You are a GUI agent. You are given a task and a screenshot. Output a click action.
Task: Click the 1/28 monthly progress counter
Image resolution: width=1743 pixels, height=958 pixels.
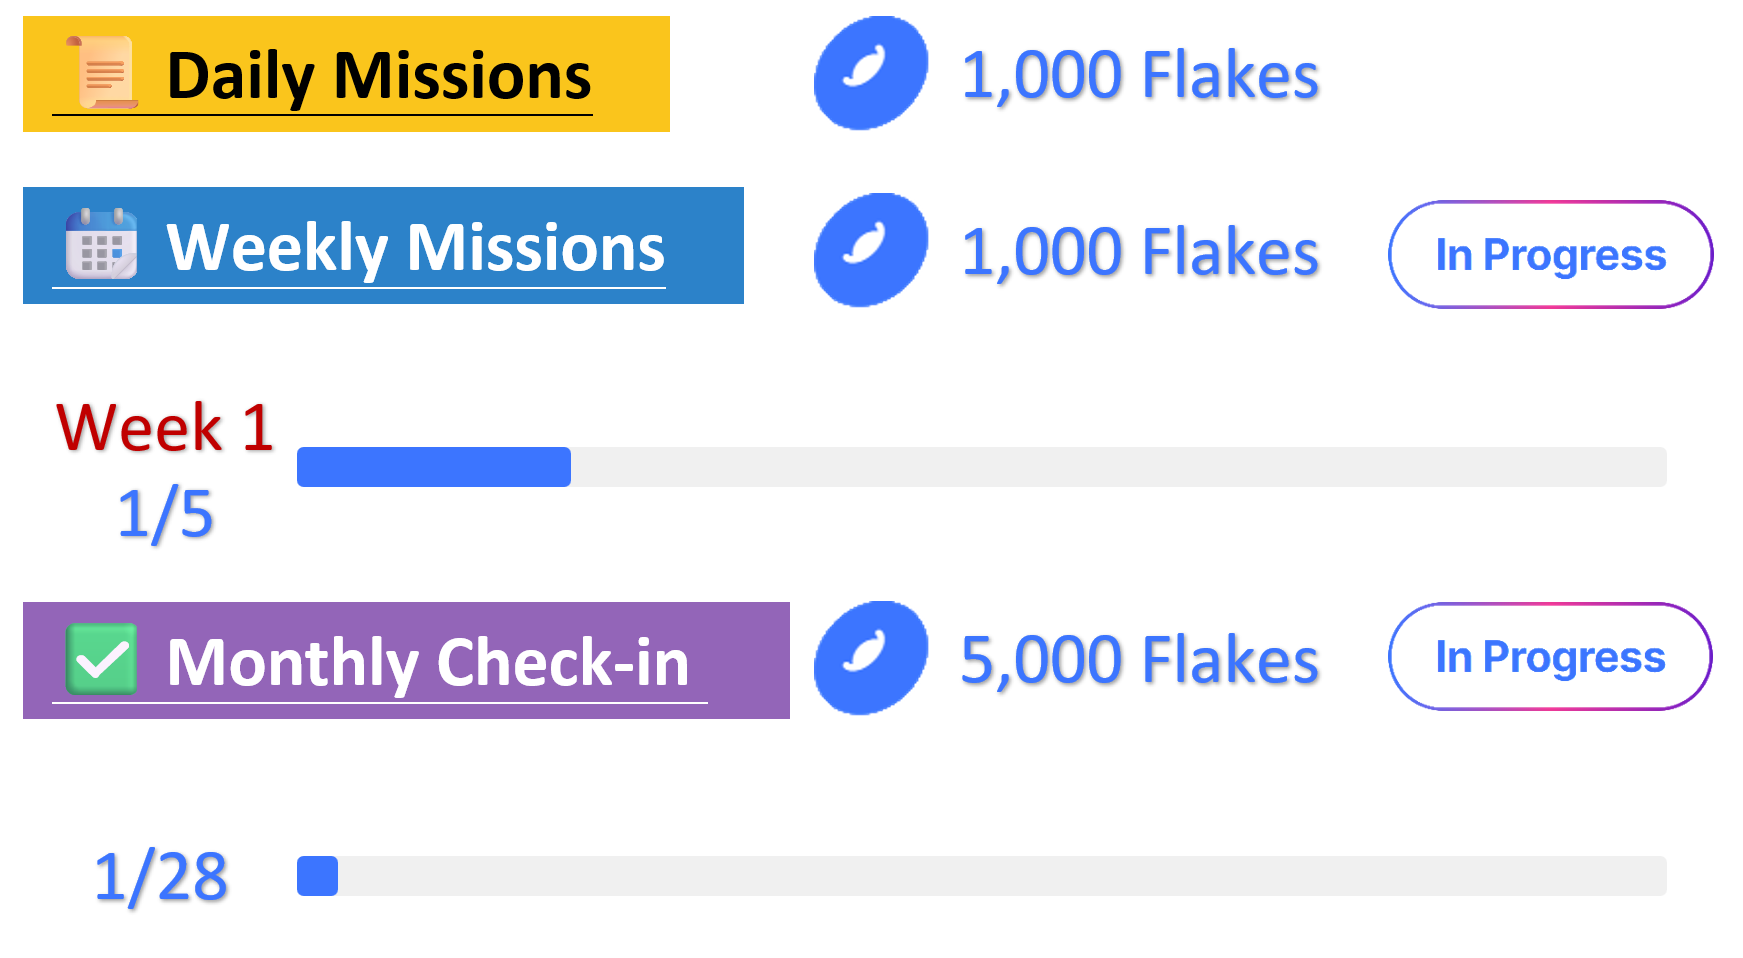161,877
